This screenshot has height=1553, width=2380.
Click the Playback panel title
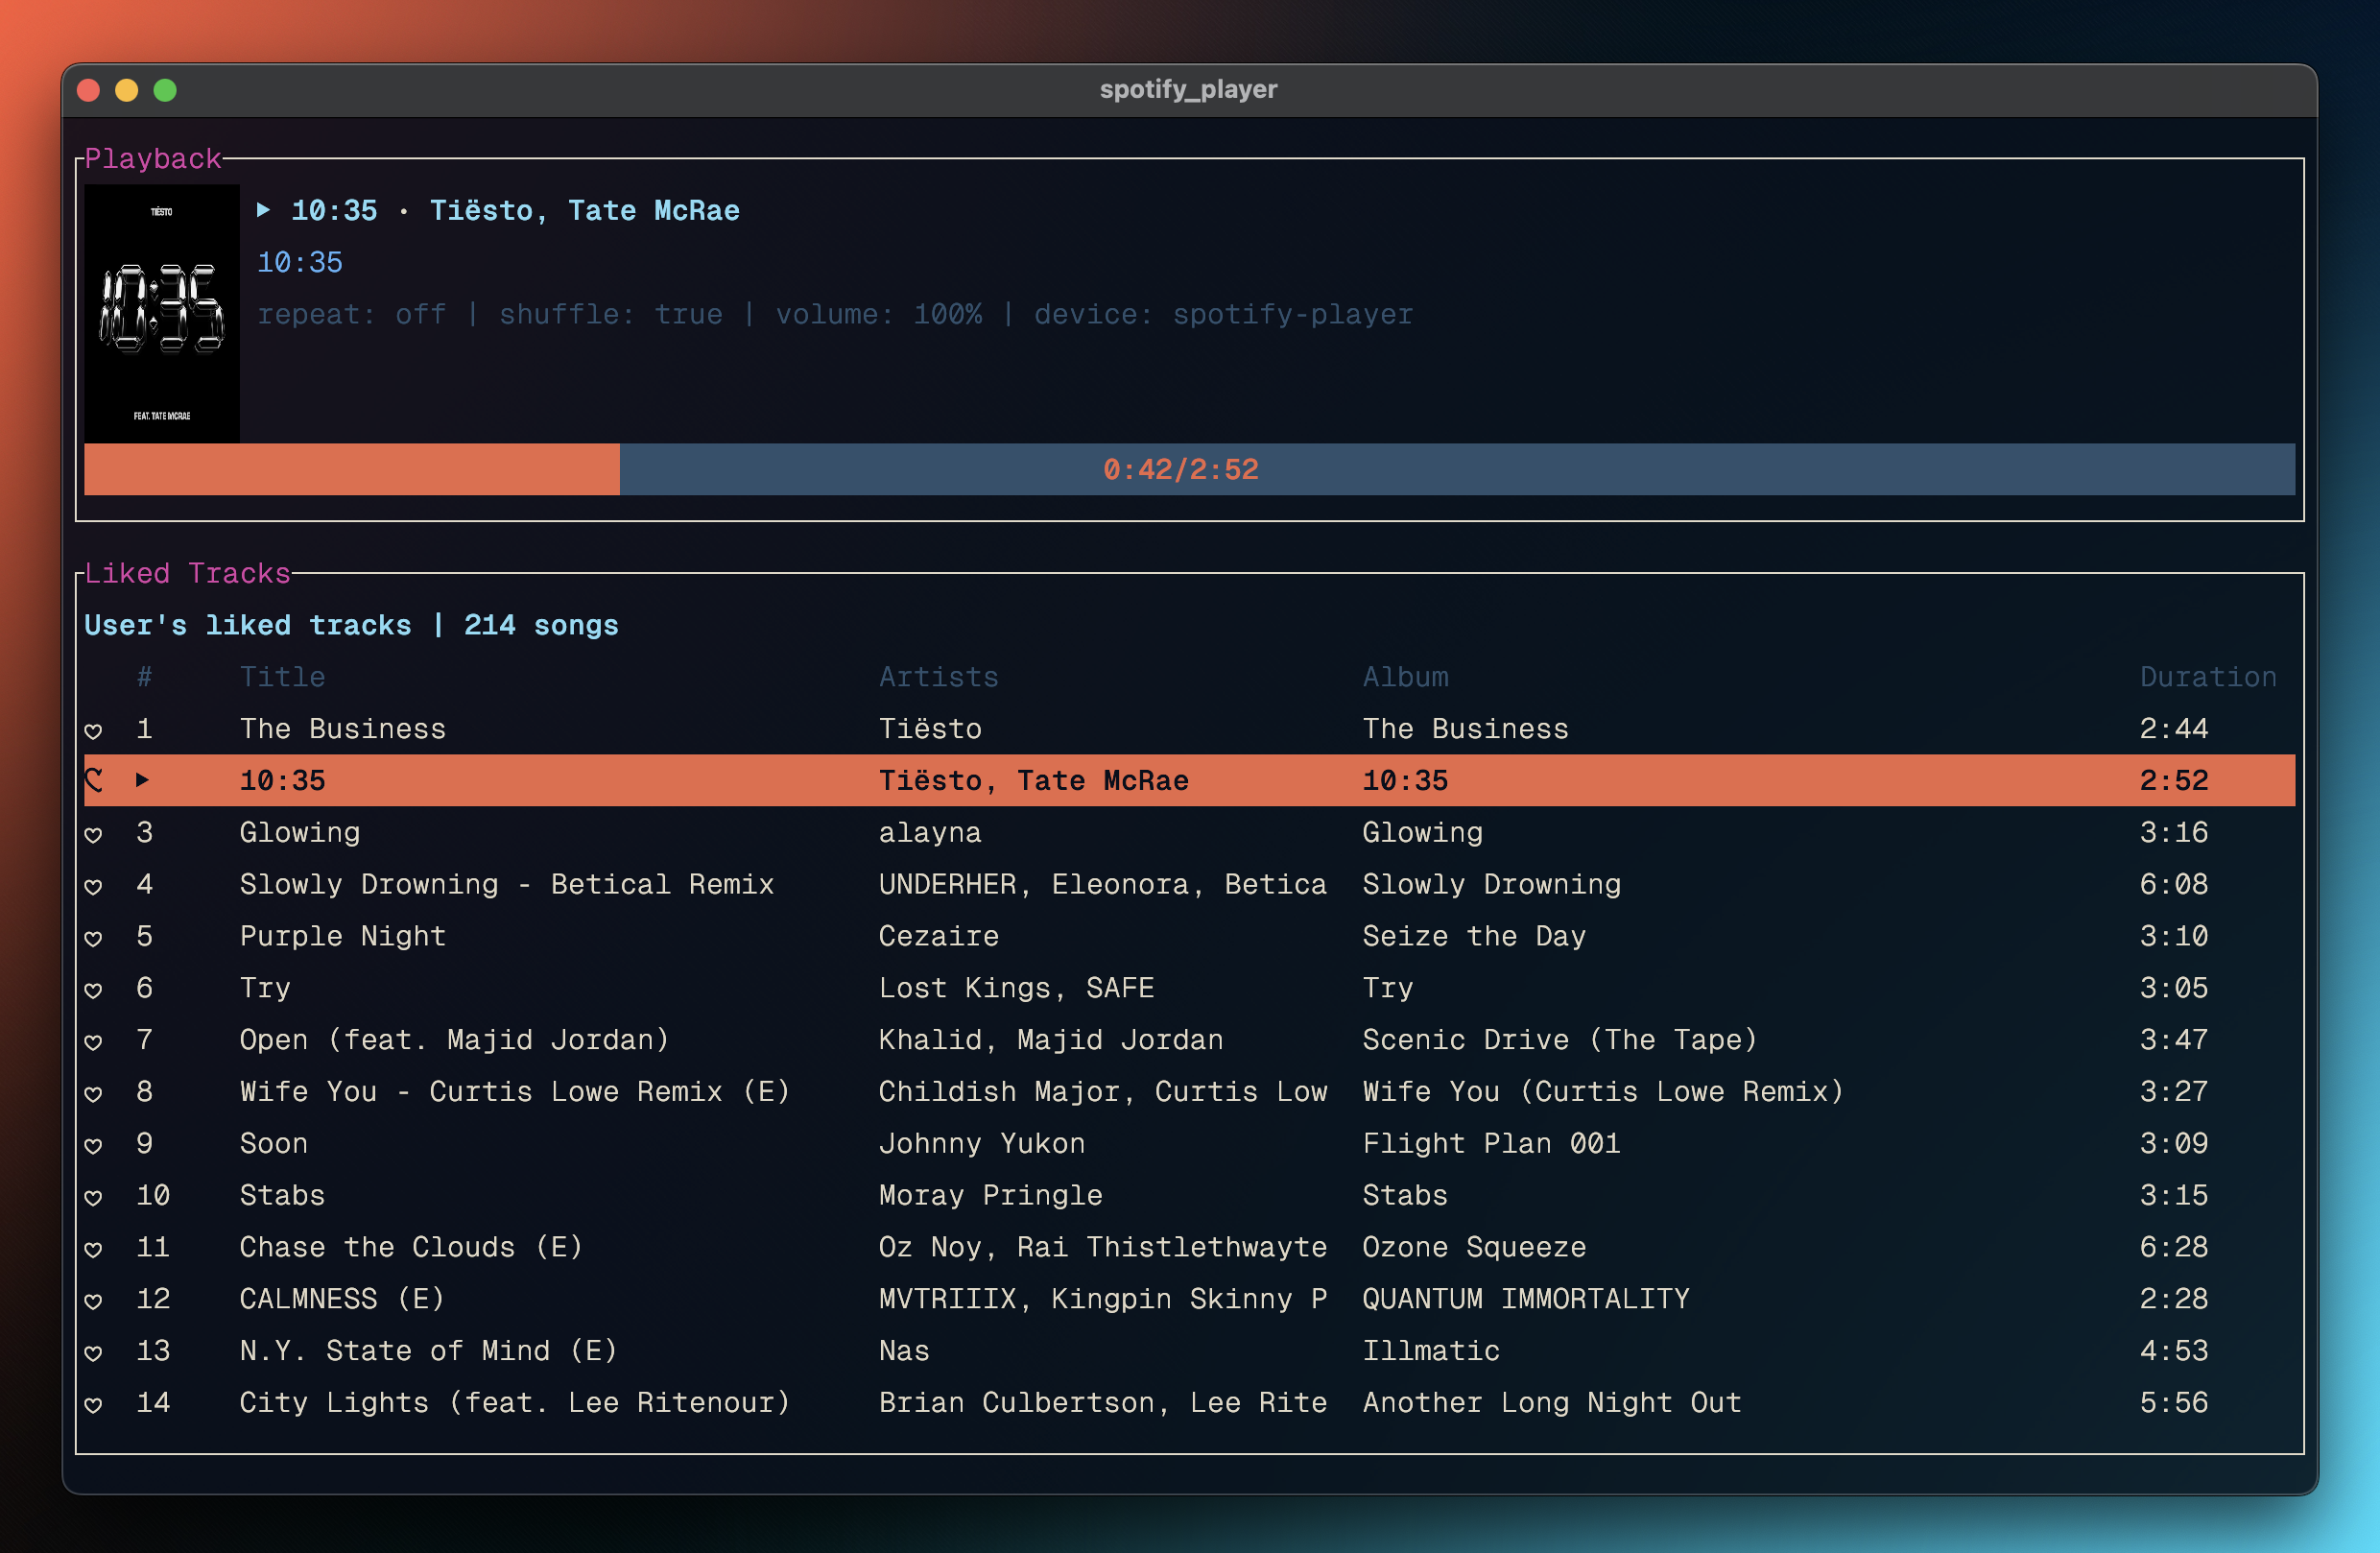point(152,158)
